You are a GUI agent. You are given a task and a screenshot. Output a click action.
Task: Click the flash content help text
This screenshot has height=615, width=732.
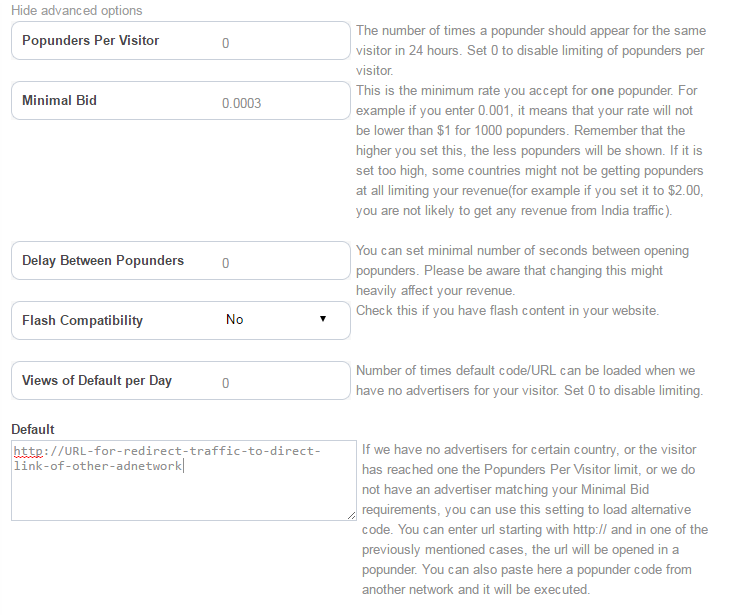point(508,310)
